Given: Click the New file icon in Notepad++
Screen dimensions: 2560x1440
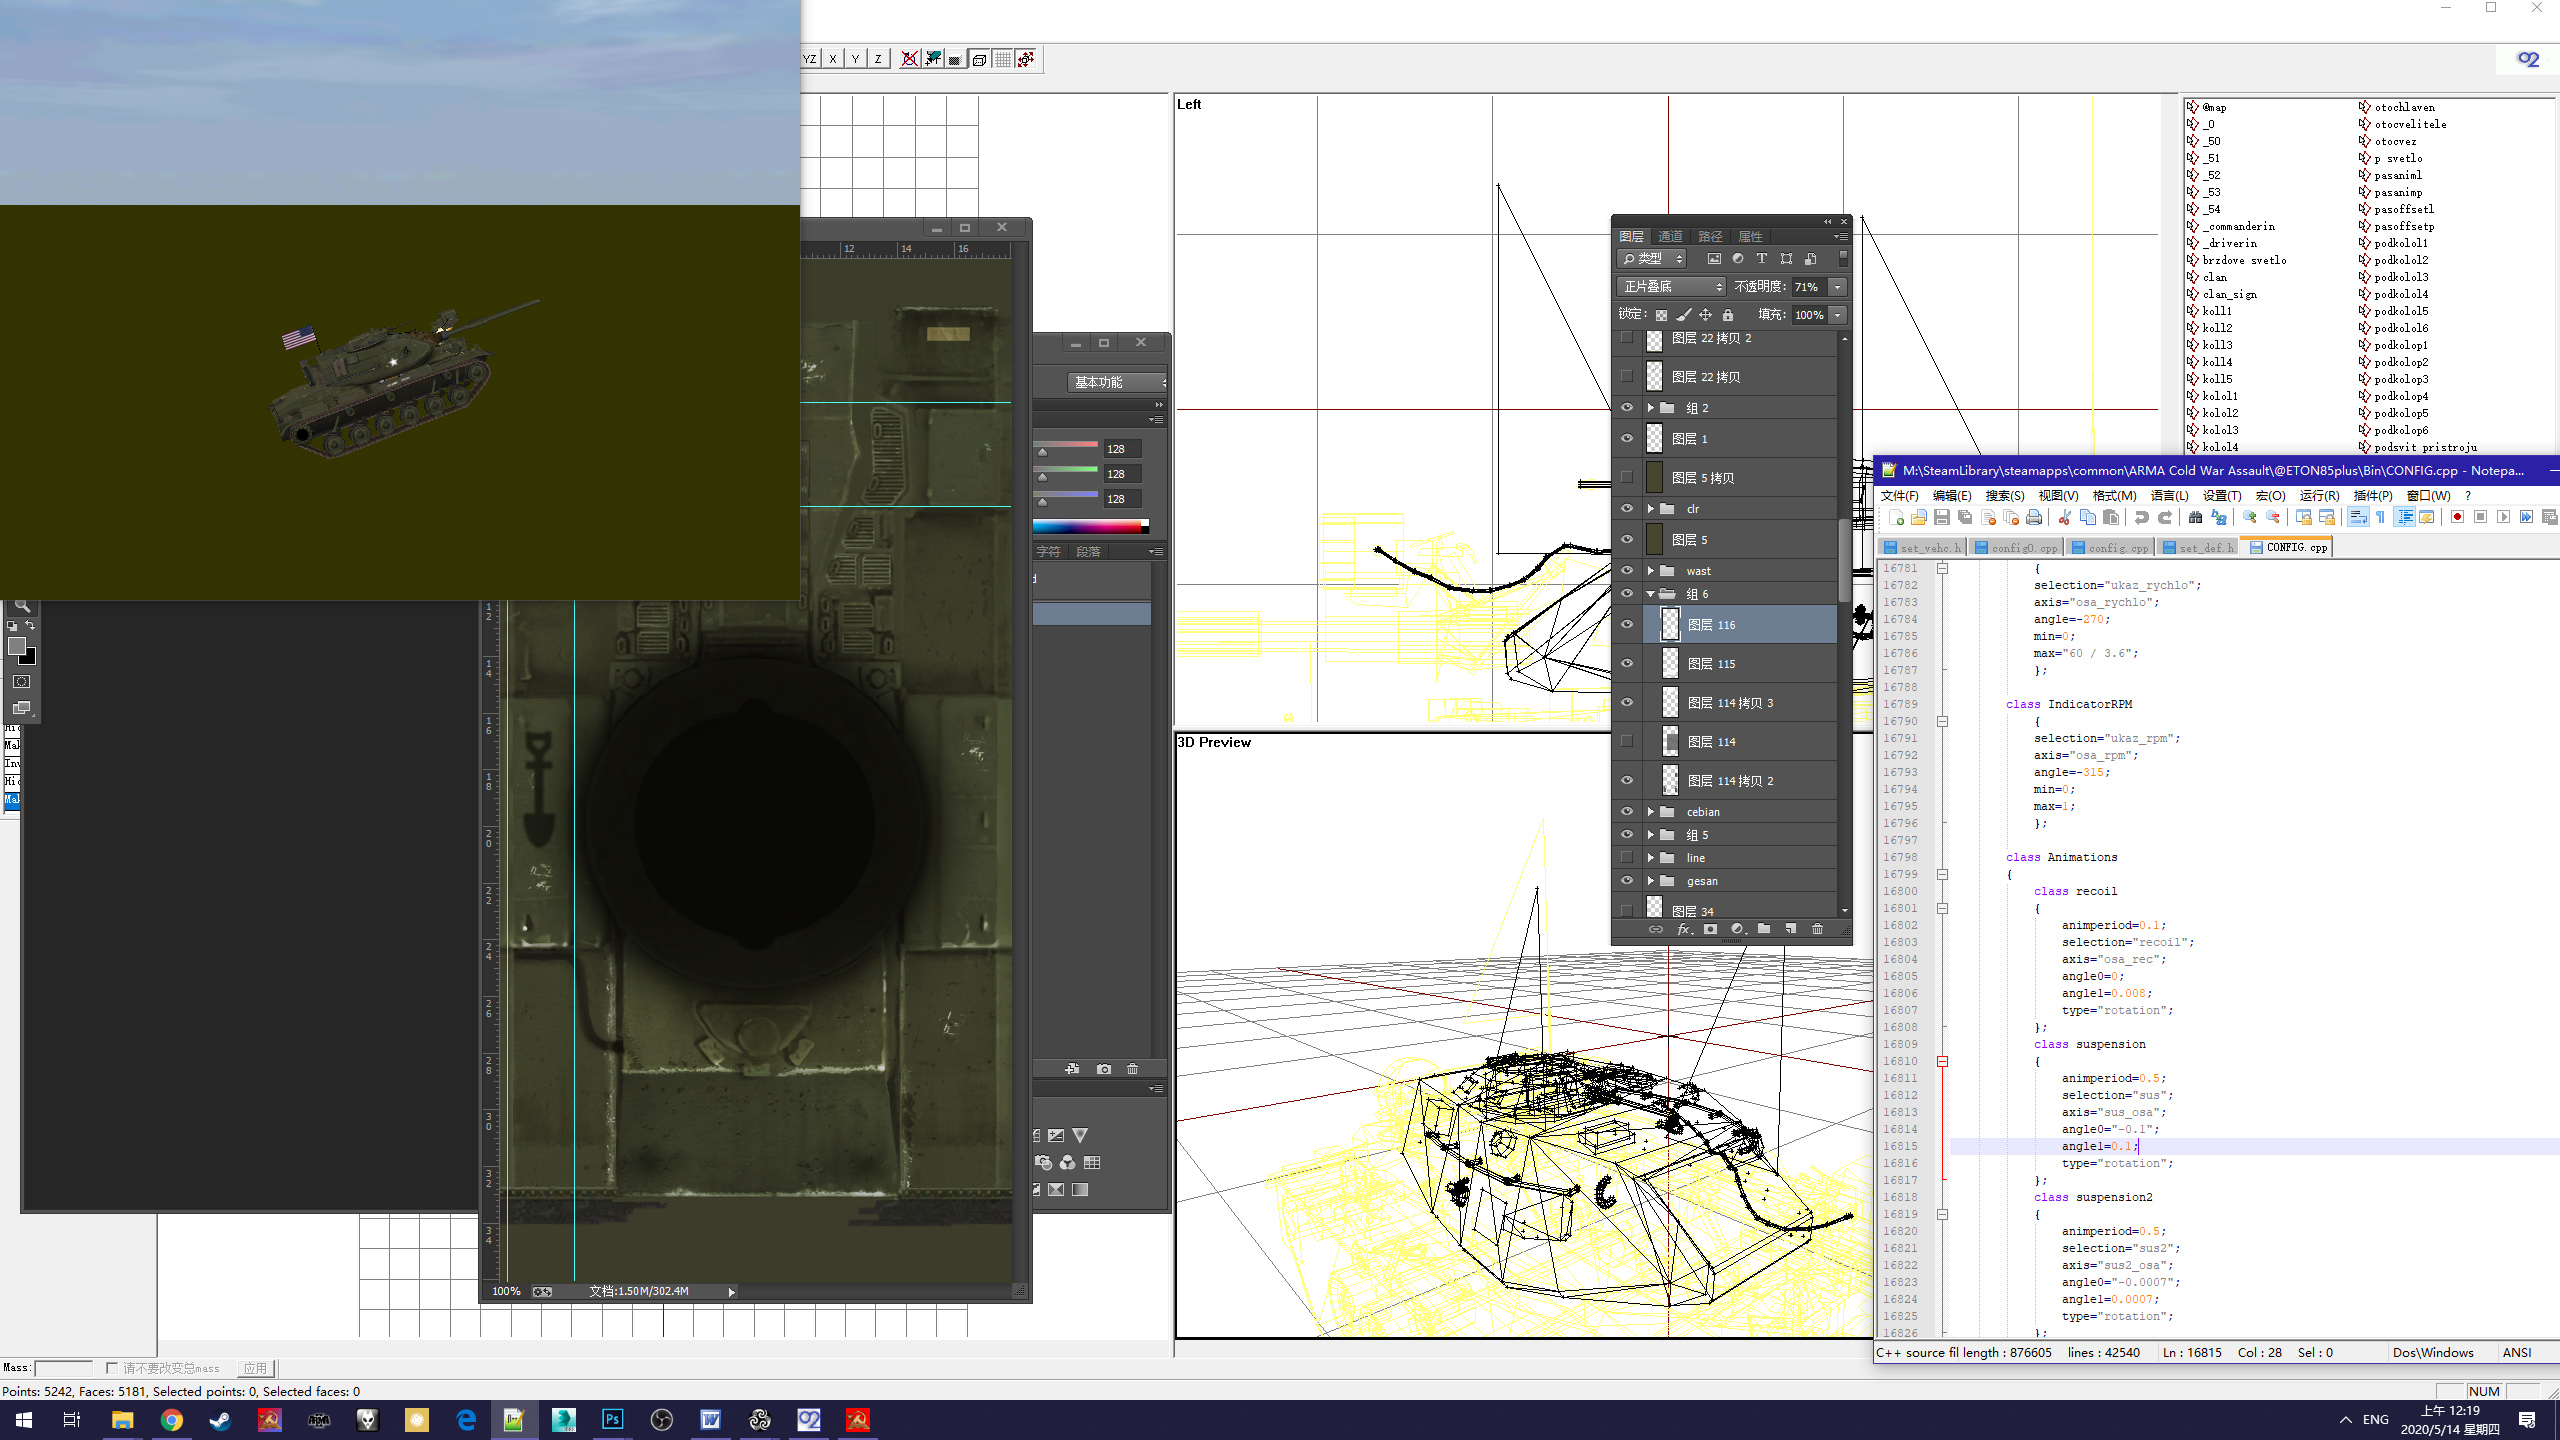Looking at the screenshot, I should [x=1895, y=517].
